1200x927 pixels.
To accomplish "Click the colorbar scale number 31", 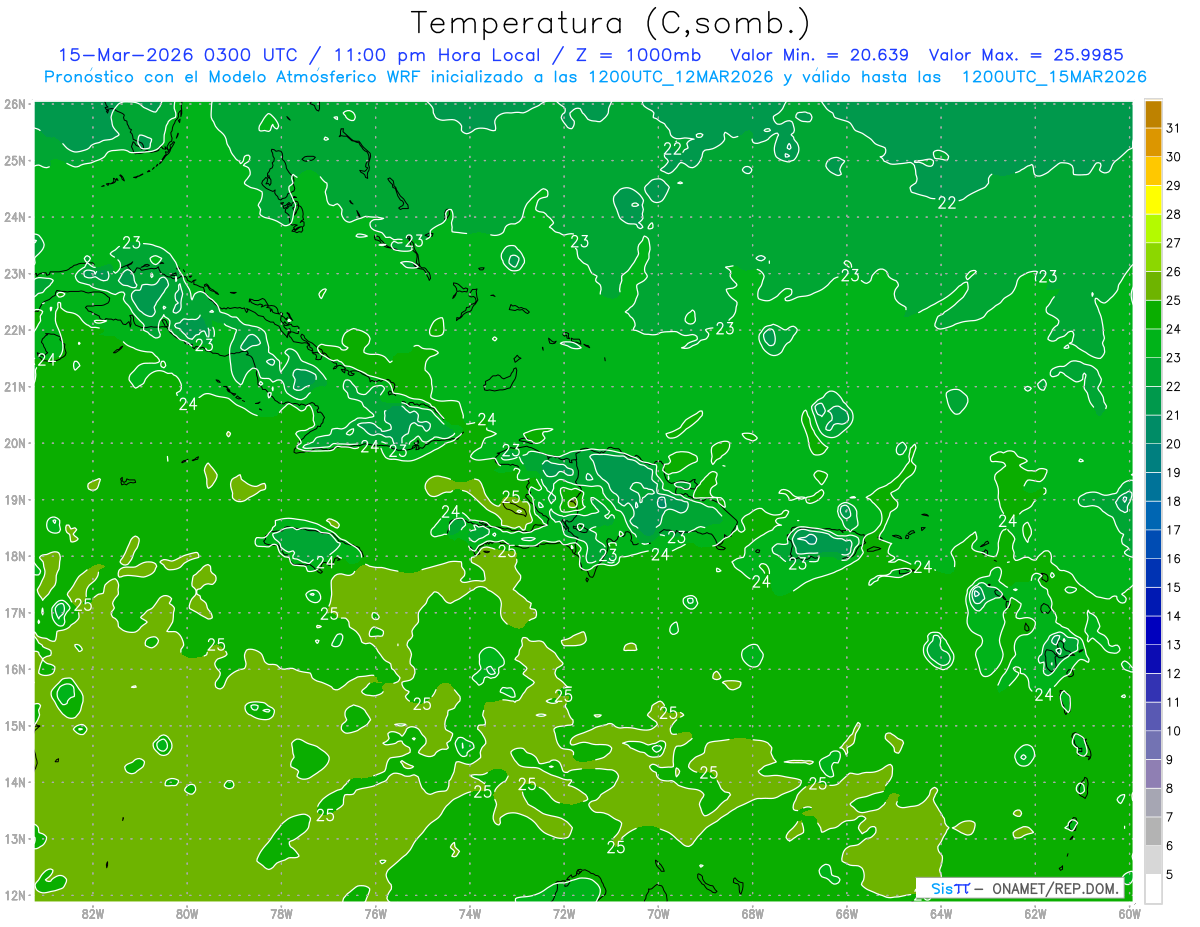I will tap(1173, 128).
